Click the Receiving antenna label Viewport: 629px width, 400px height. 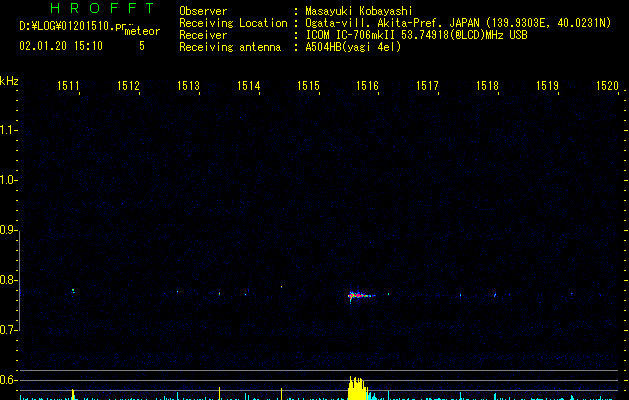click(230, 47)
